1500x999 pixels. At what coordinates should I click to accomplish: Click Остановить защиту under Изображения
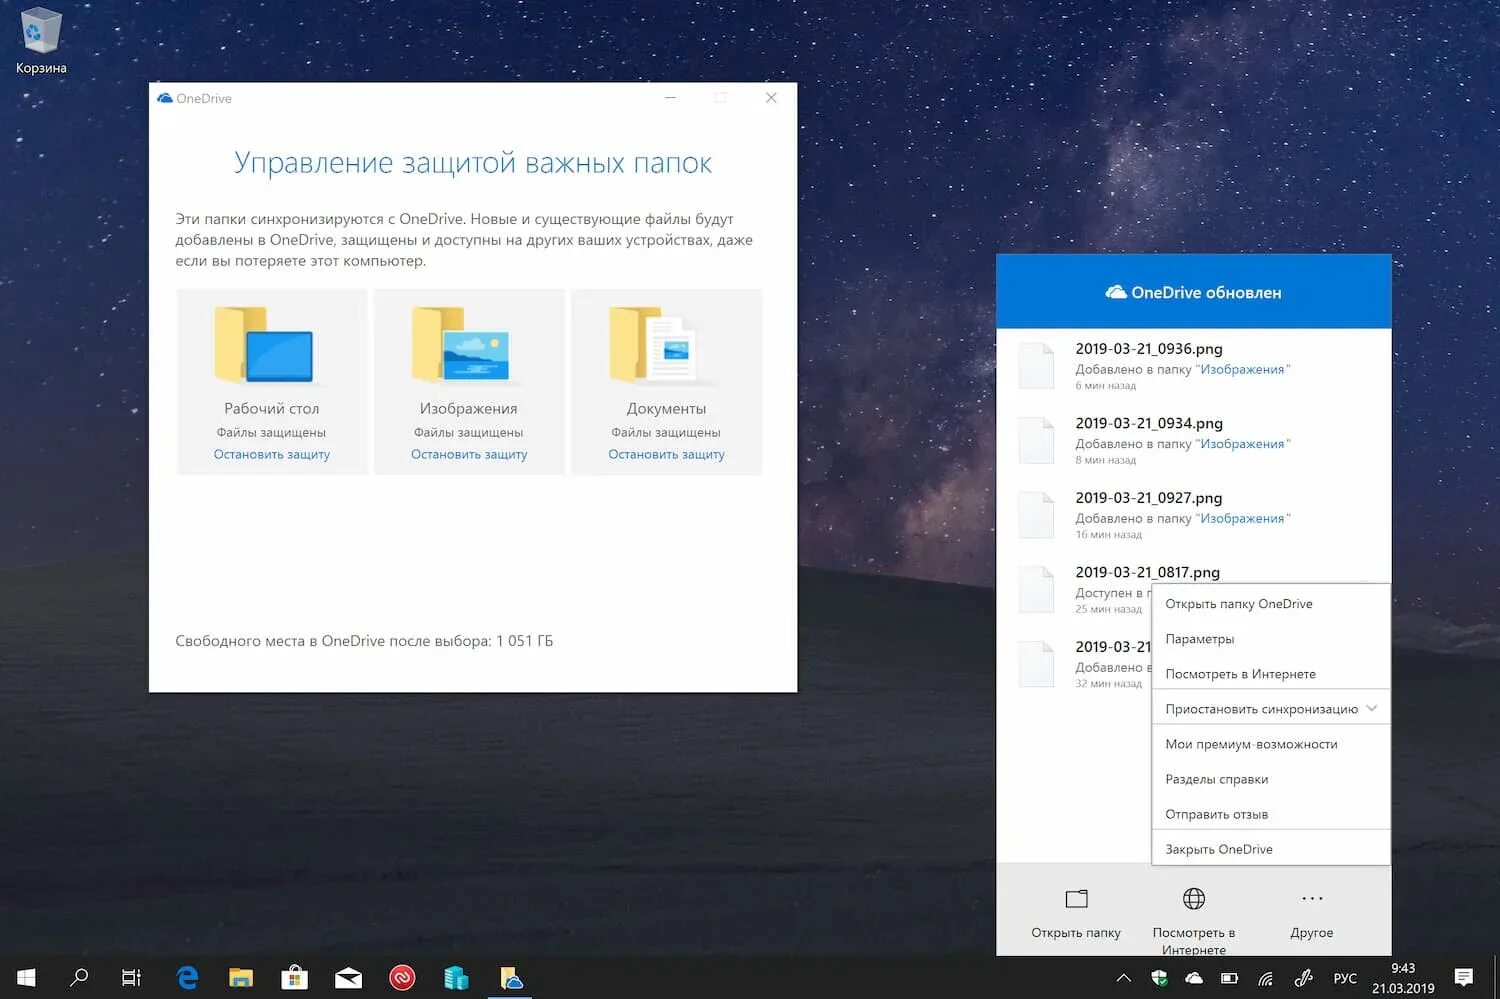468,454
